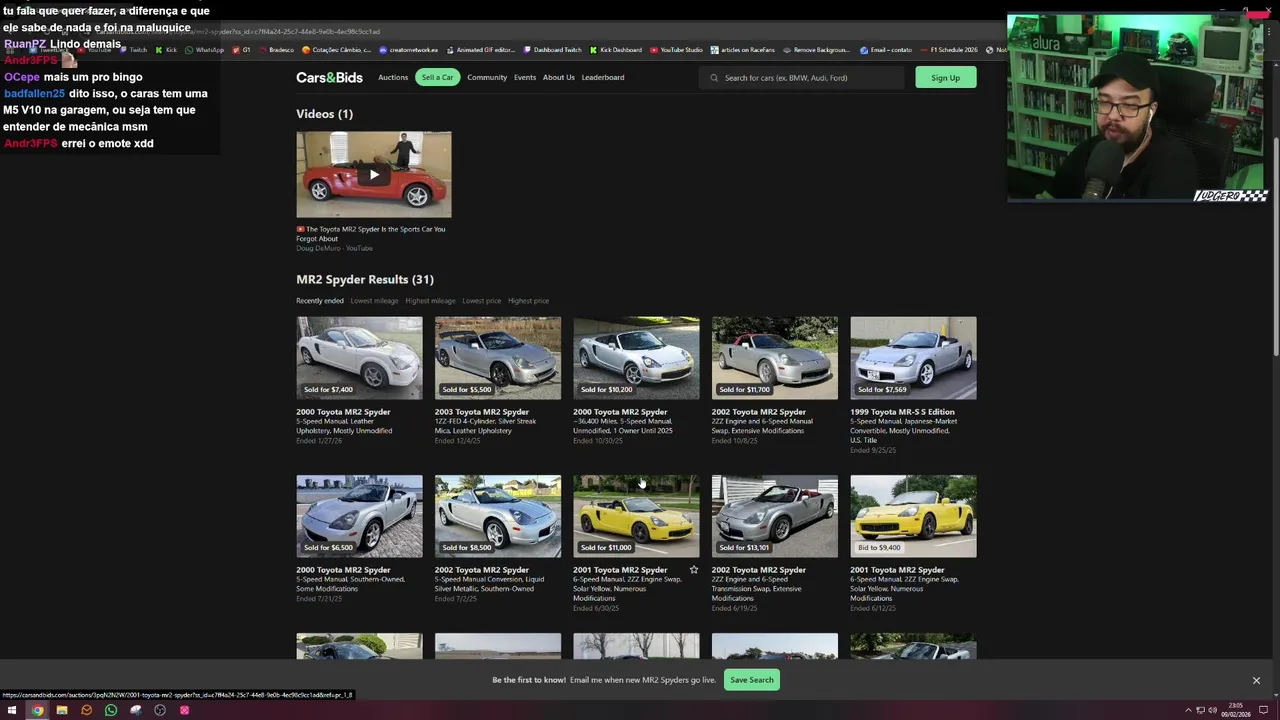
Task: Click the 2003 Toyota MR2 Spyder title
Action: pyautogui.click(x=482, y=412)
